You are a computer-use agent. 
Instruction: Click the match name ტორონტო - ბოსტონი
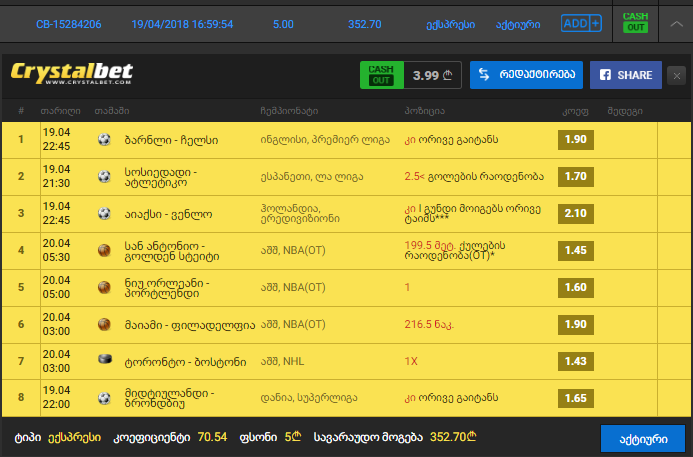coord(185,362)
